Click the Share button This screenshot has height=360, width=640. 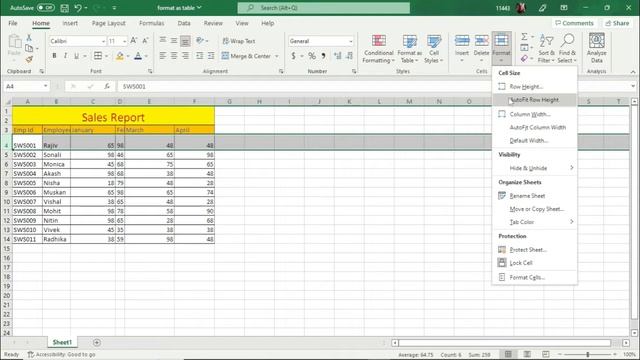pyautogui.click(x=617, y=23)
